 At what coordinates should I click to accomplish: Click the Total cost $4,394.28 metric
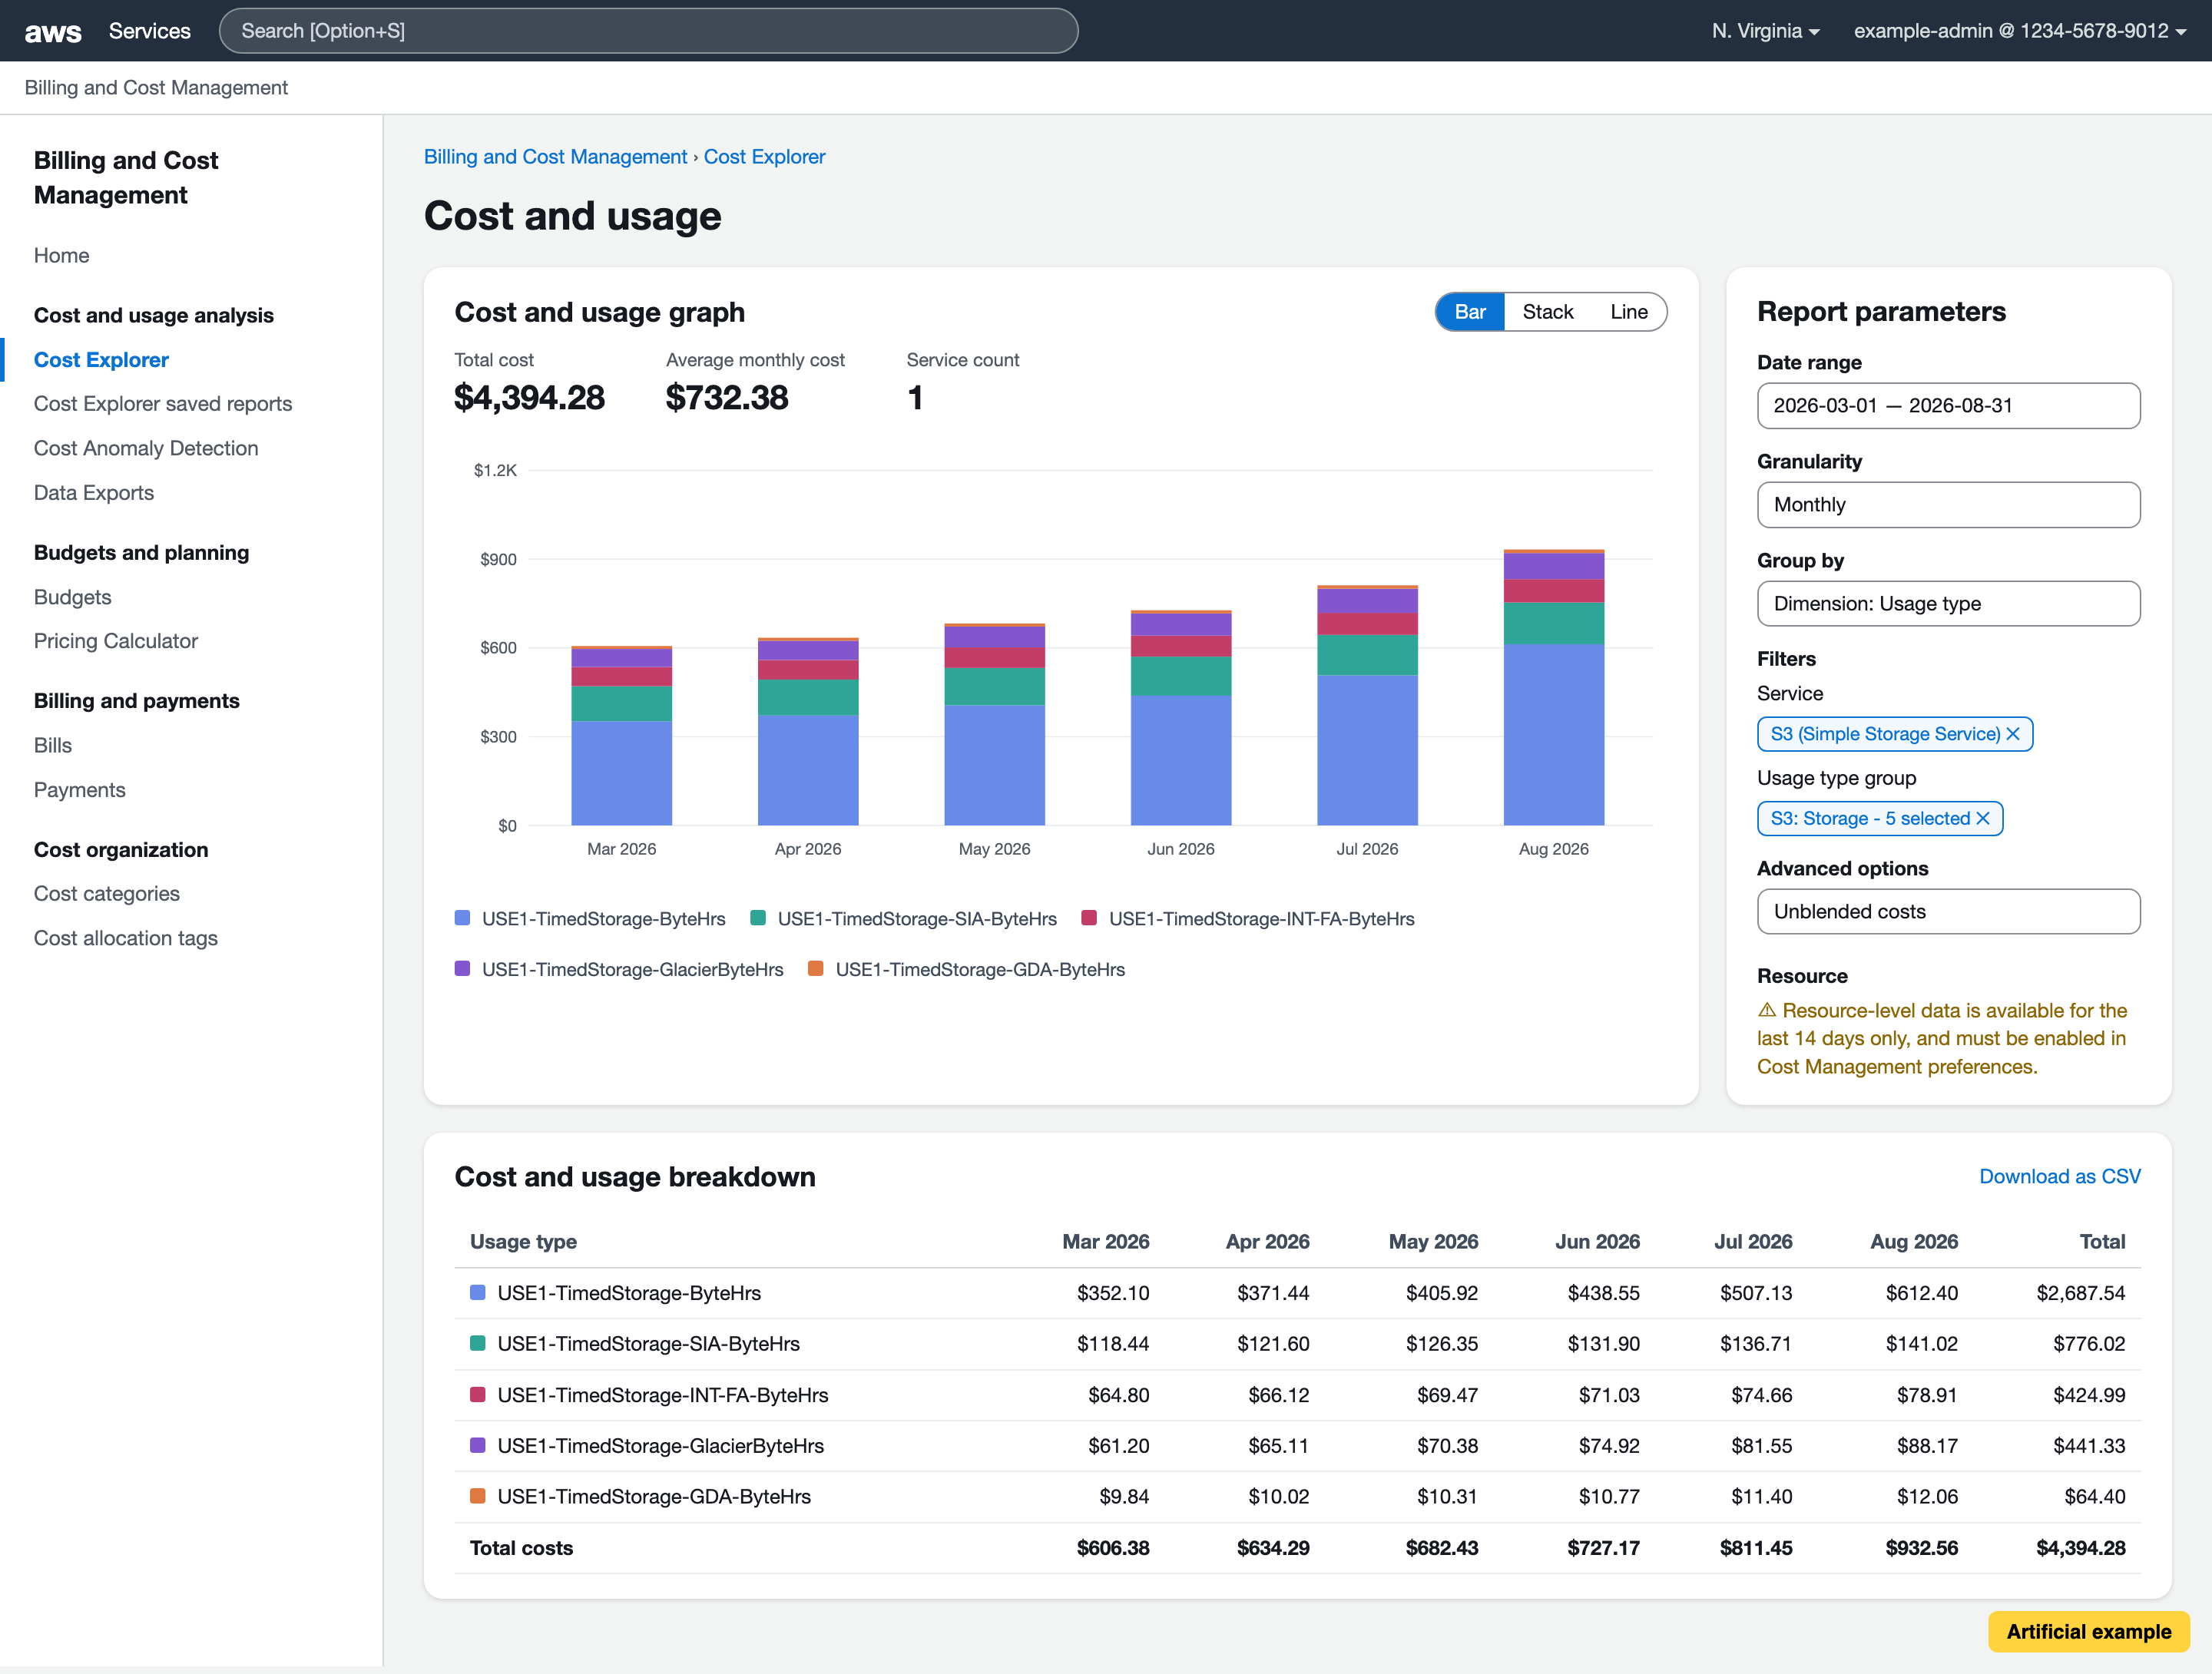tap(529, 398)
